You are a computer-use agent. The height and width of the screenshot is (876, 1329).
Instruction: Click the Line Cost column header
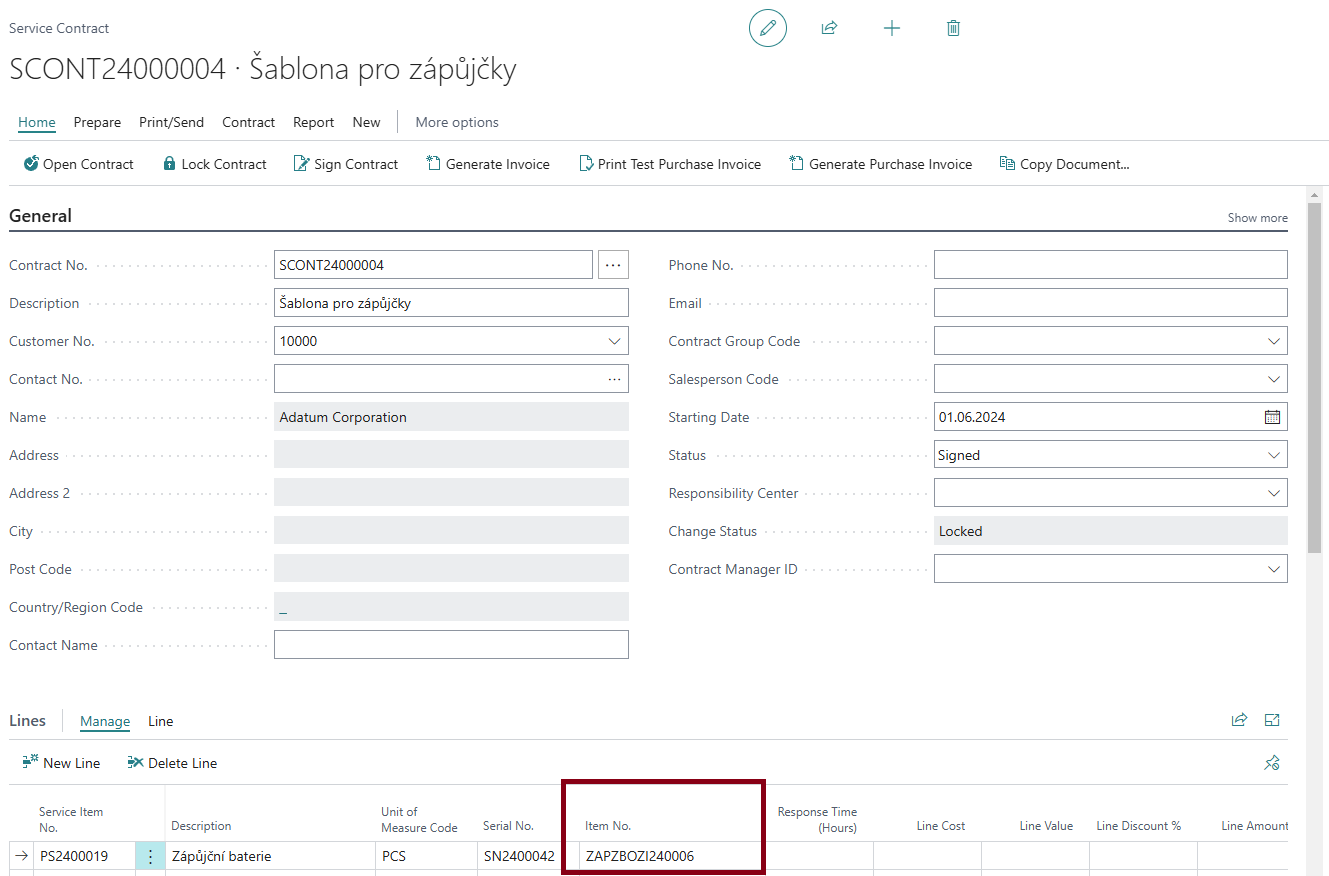[941, 826]
